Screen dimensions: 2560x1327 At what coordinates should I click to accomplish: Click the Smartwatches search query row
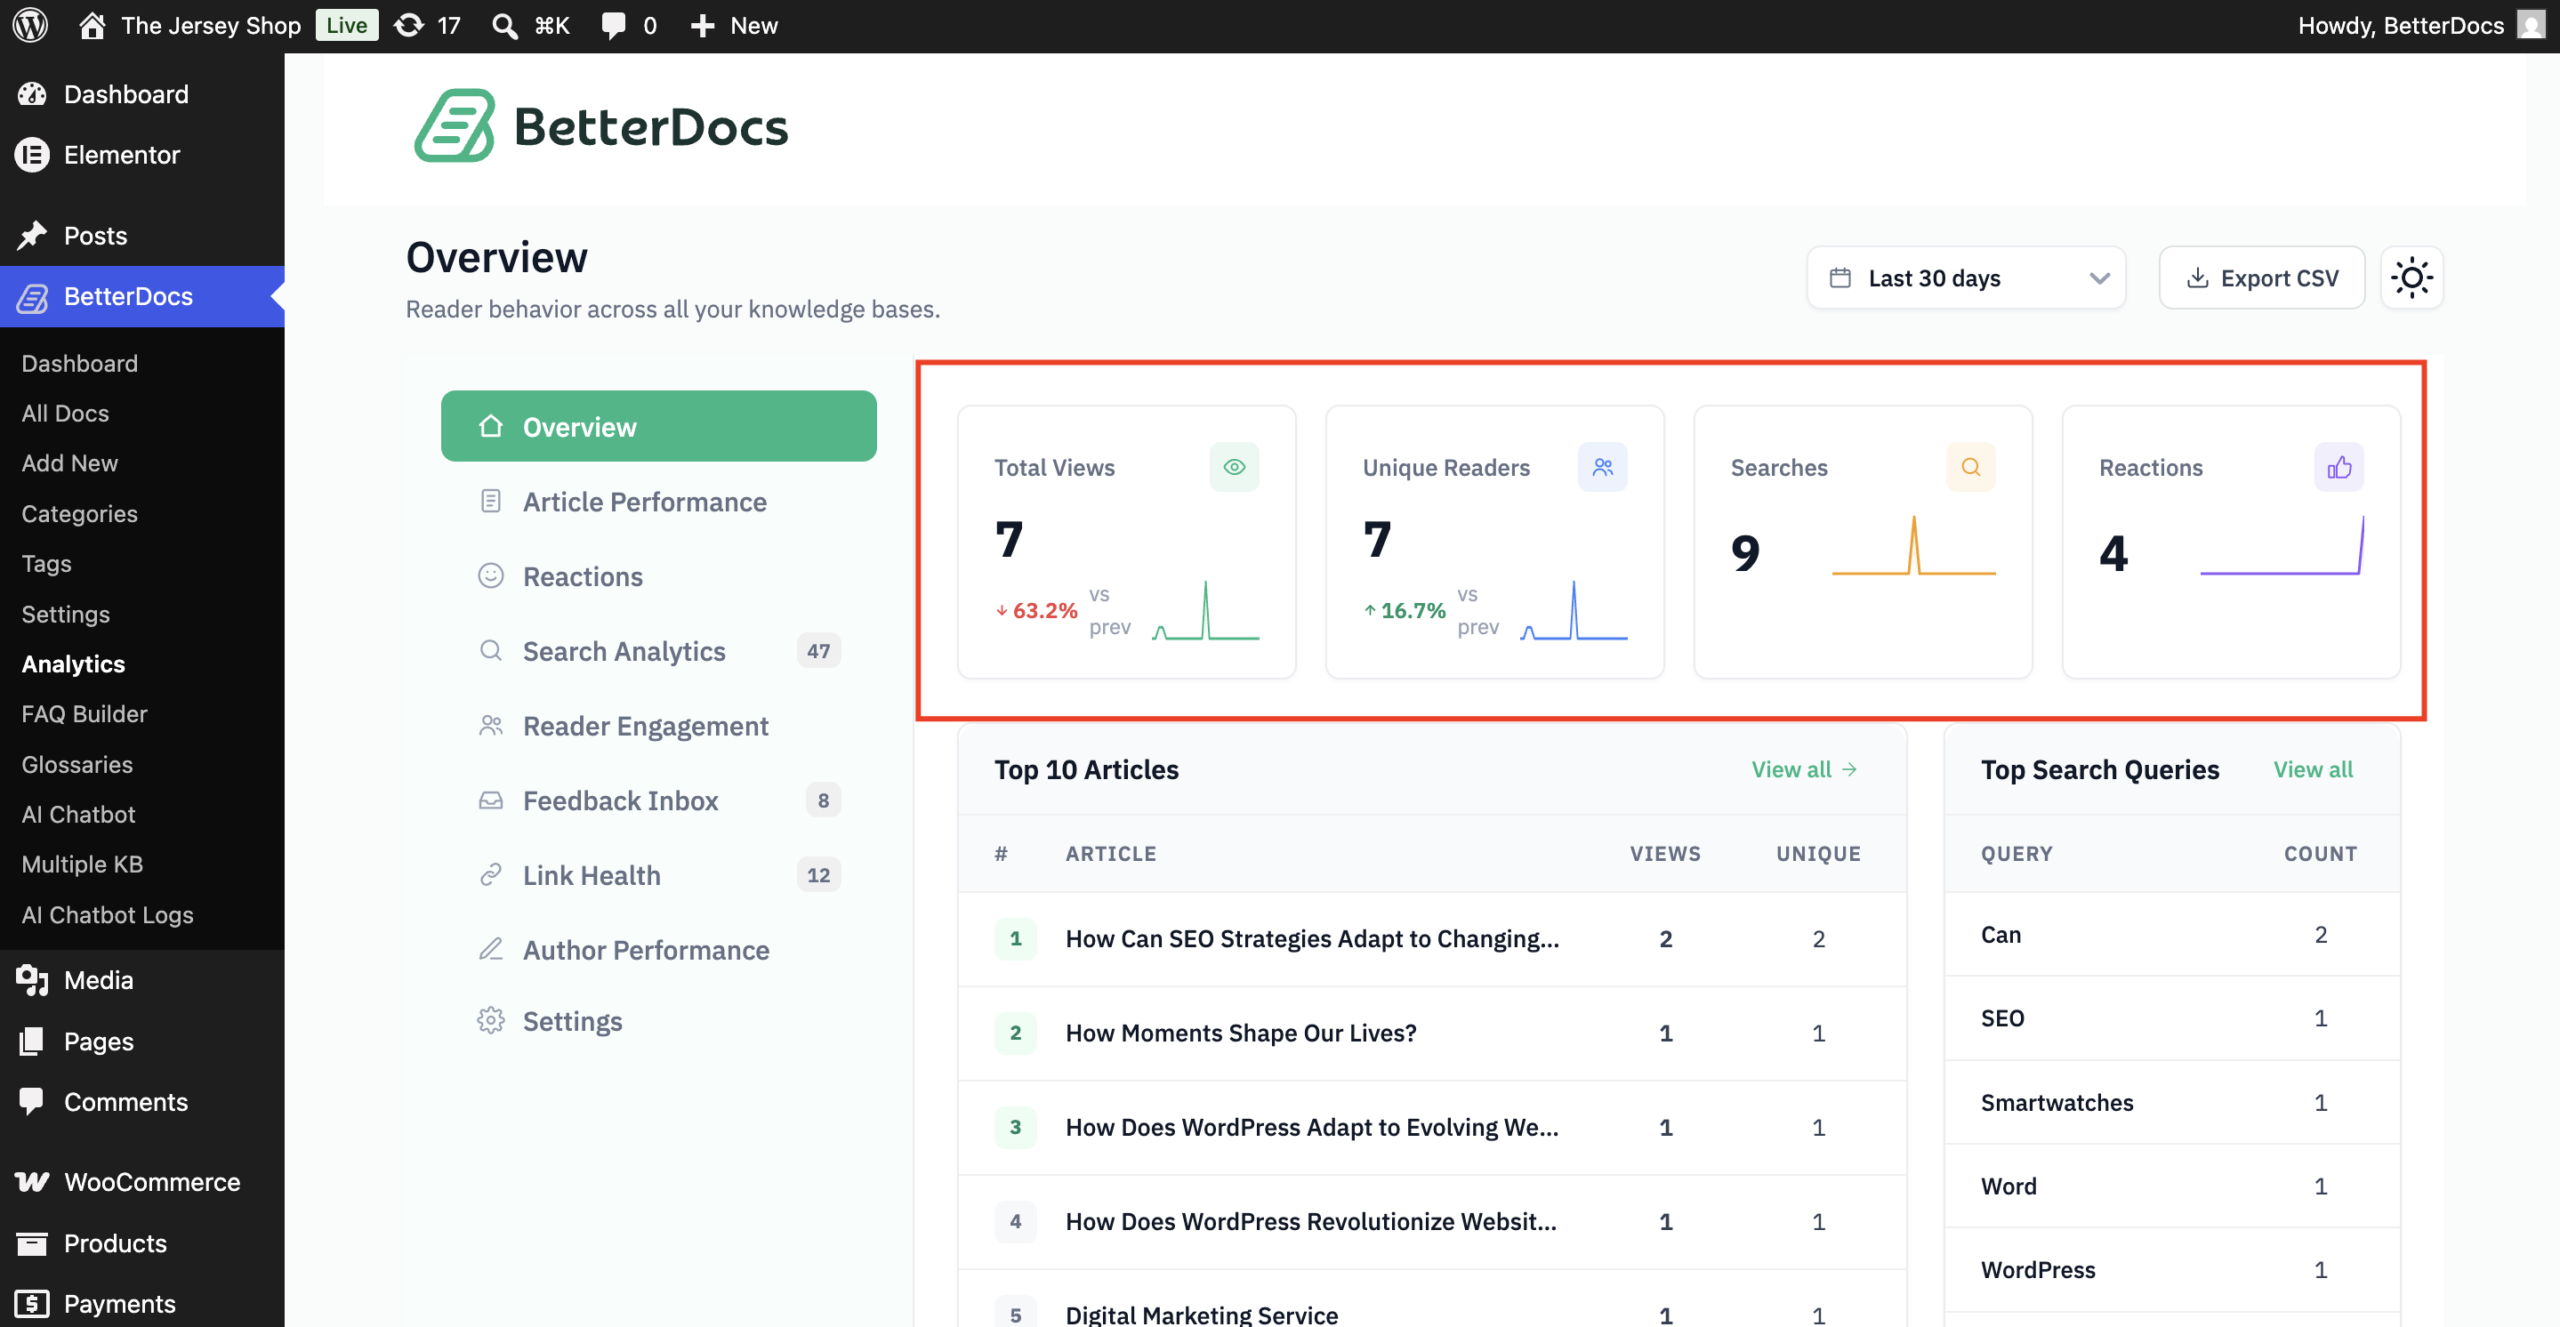point(2172,1102)
